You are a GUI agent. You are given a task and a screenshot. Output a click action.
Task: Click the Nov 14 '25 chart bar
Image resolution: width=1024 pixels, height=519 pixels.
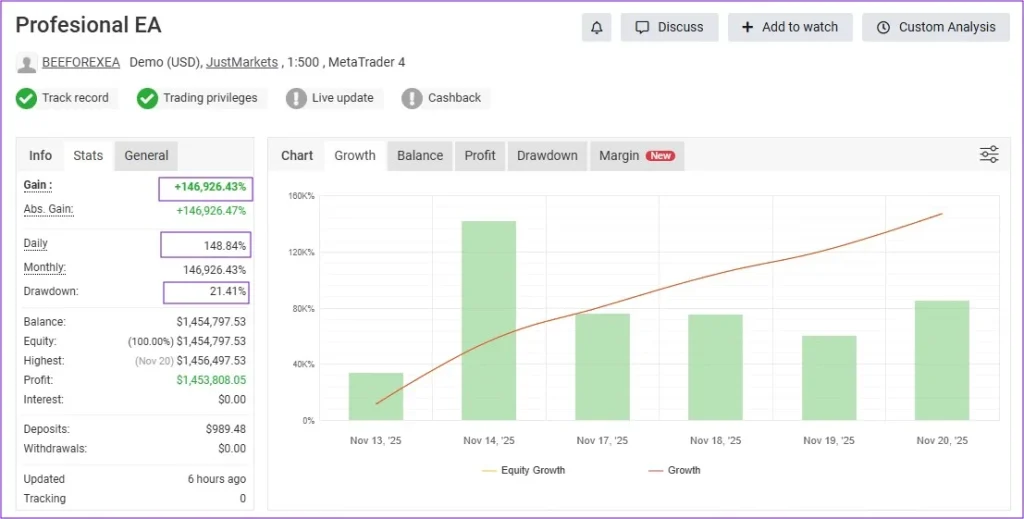489,320
